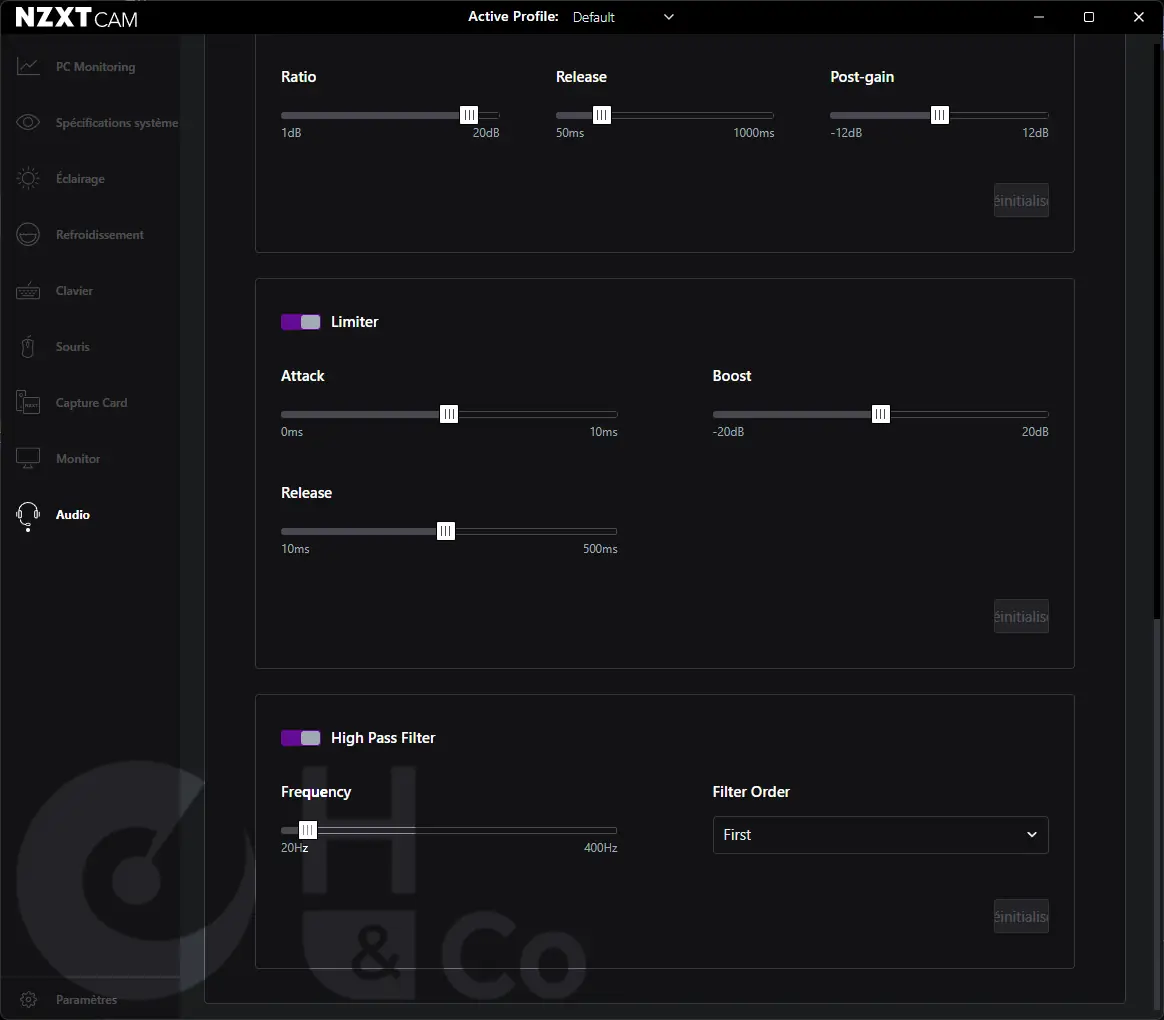Click the -12dB Post-gain minimum label
Screen dimensions: 1164x1020
846,133
